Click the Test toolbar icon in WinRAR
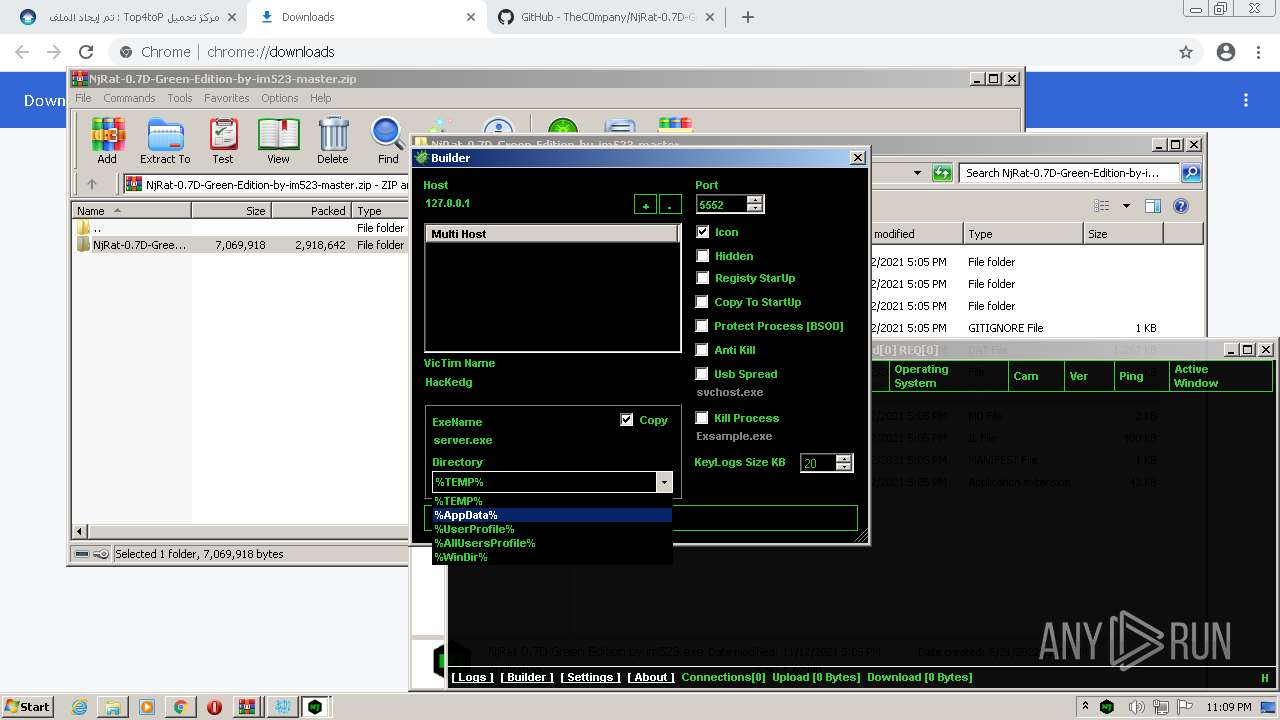 pos(223,140)
